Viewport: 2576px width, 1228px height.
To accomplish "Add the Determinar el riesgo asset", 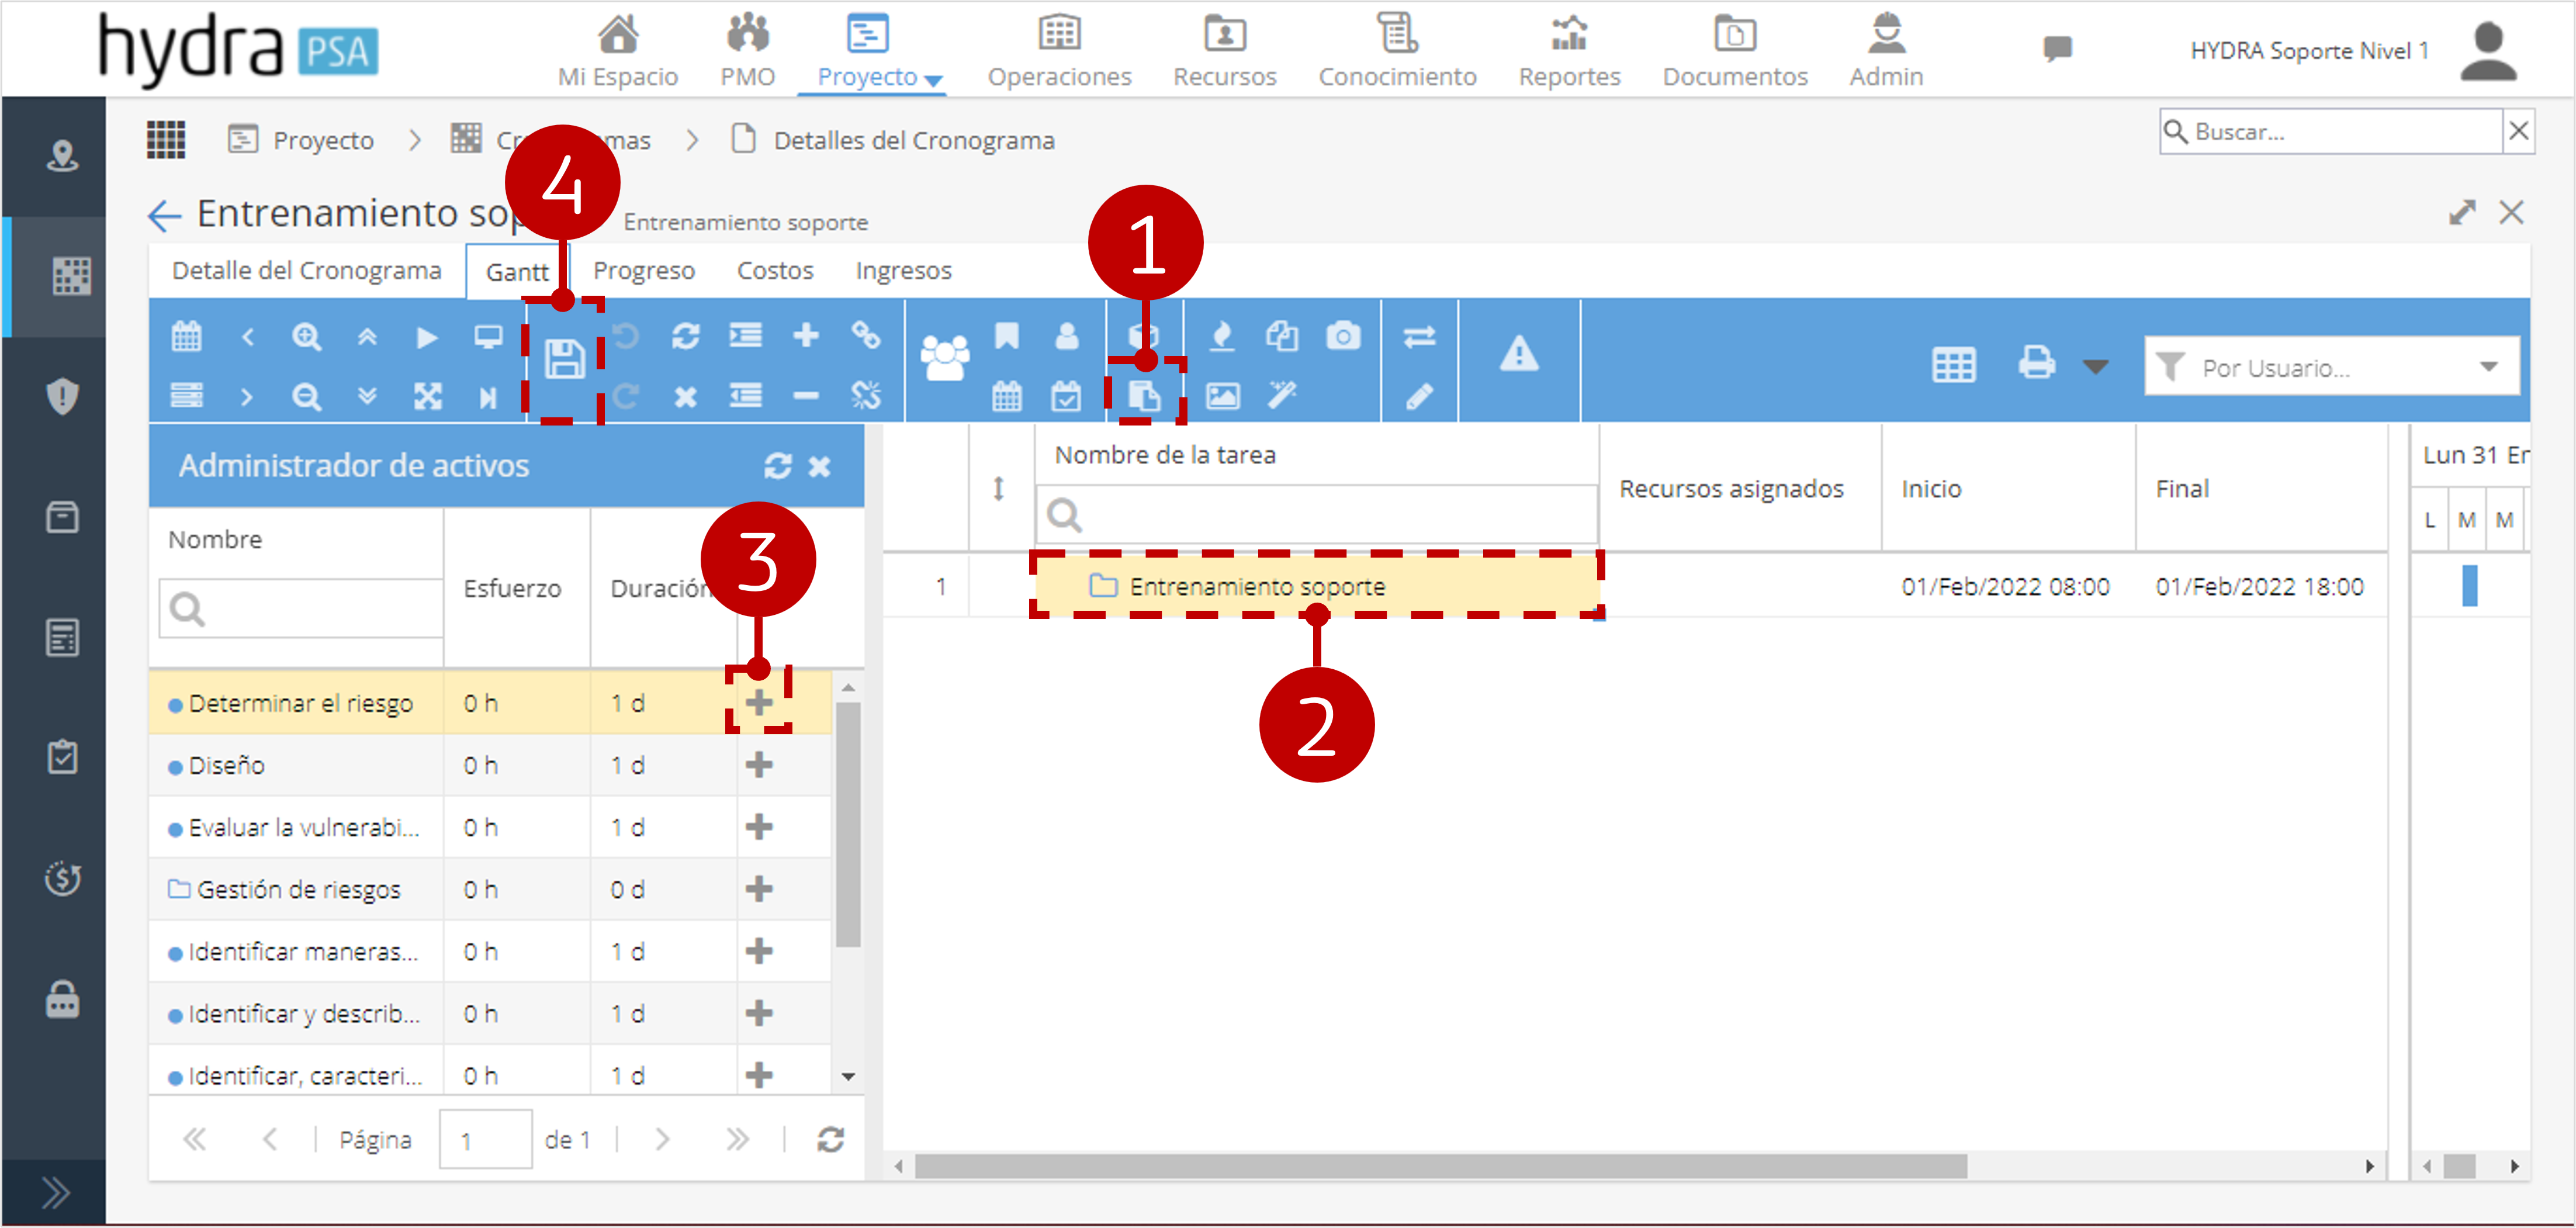I will tap(759, 702).
